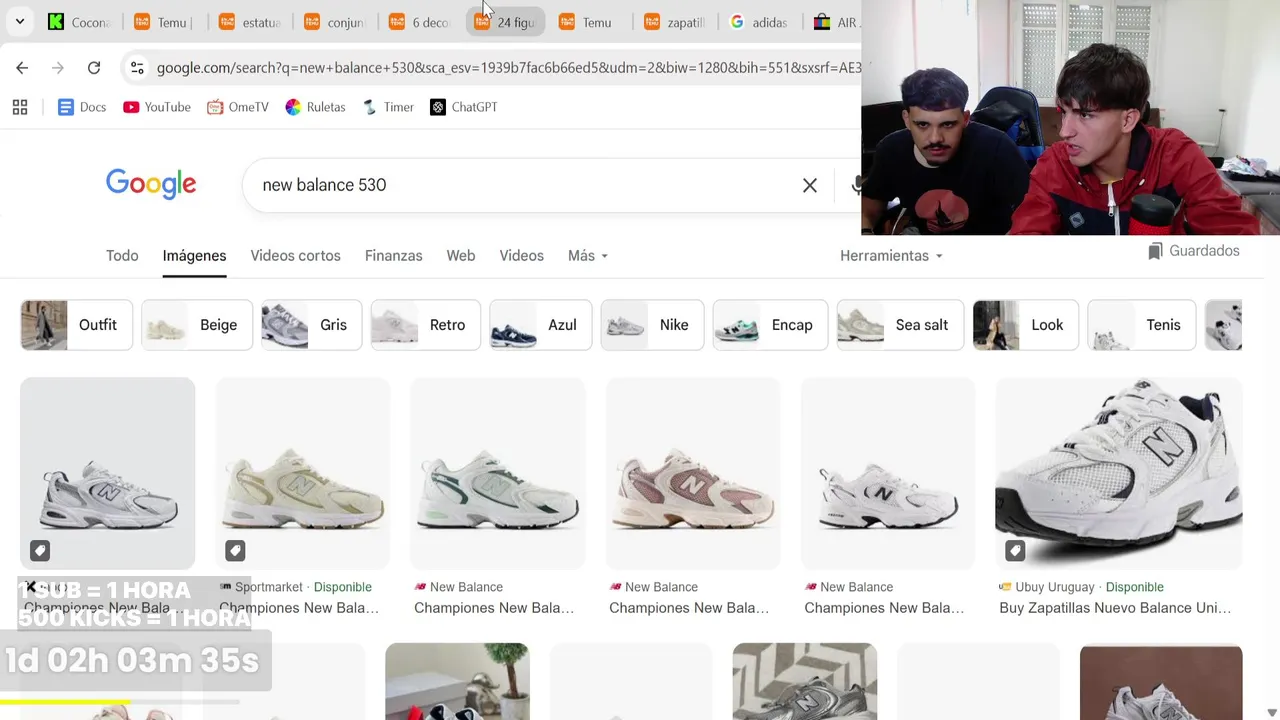Click product tag icon on Ubuy image
The height and width of the screenshot is (720, 1280).
click(1015, 551)
